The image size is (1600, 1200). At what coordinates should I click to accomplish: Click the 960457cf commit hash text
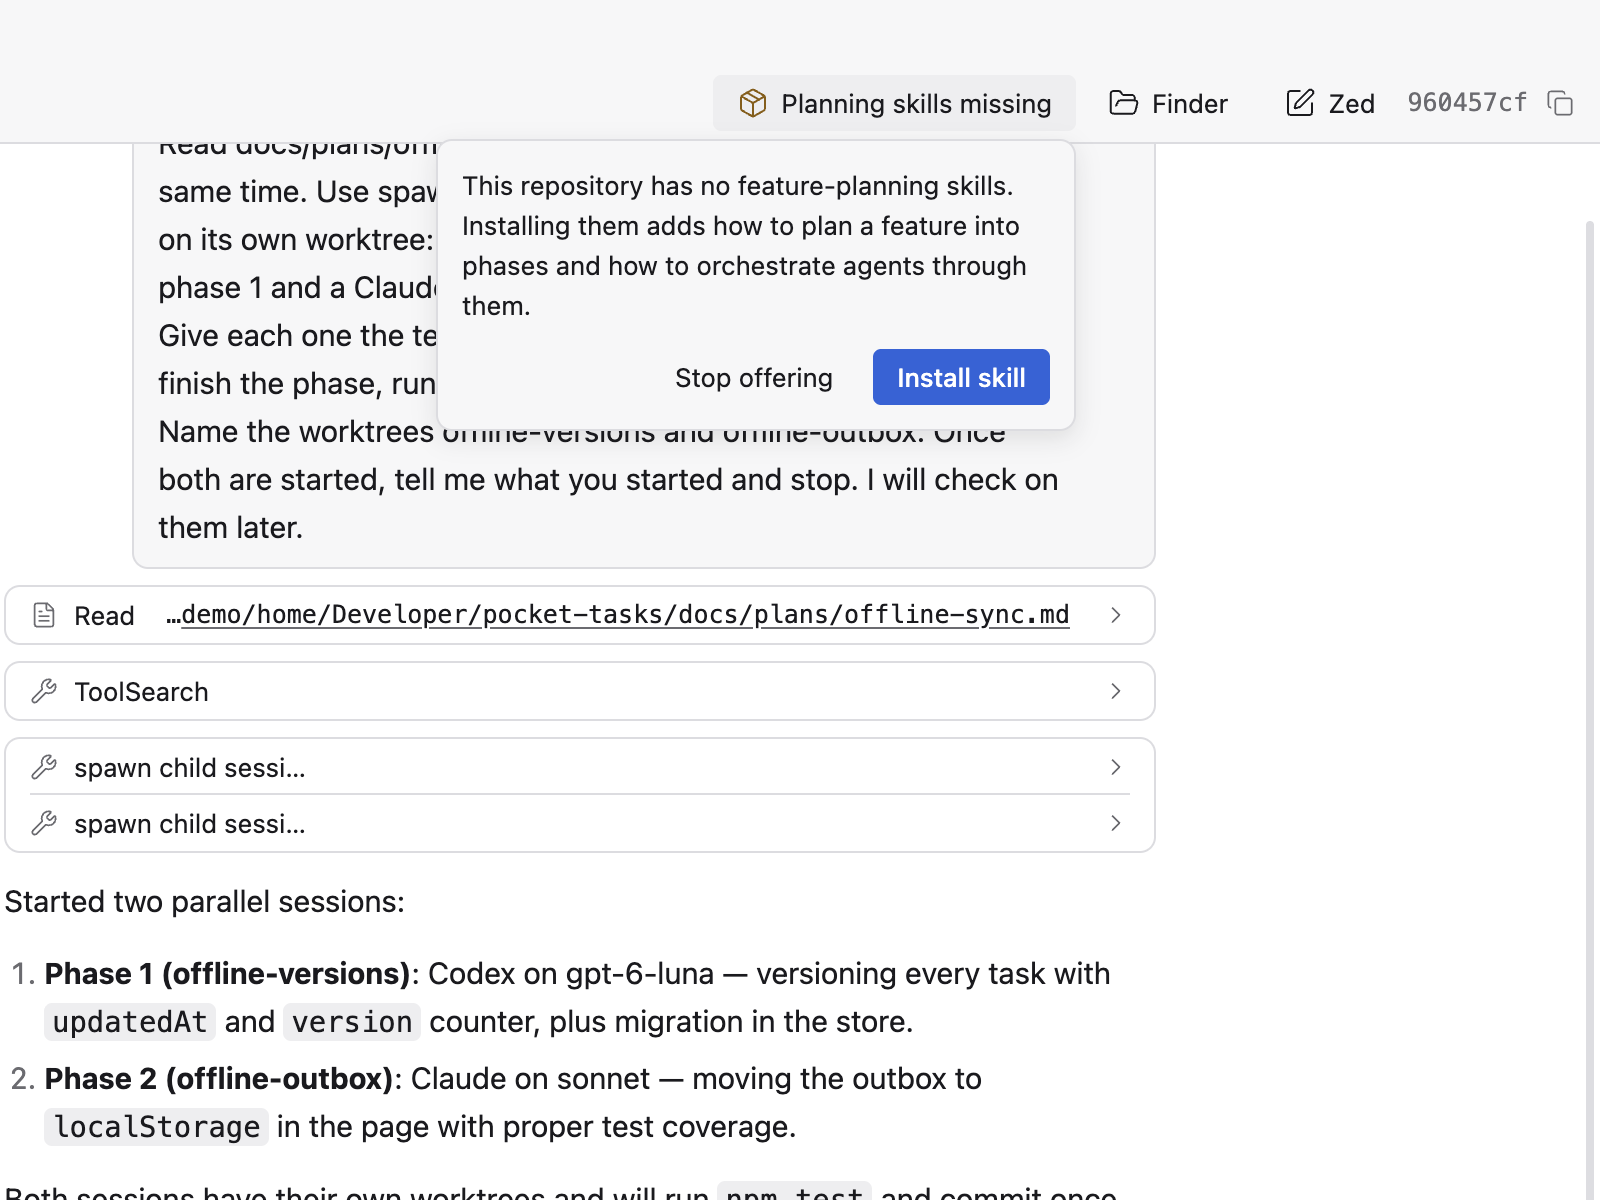pyautogui.click(x=1467, y=103)
